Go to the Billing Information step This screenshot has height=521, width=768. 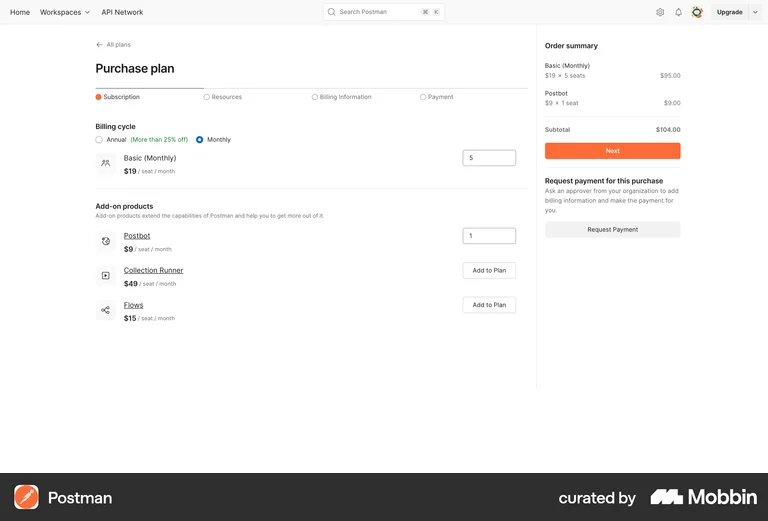pyautogui.click(x=342, y=97)
